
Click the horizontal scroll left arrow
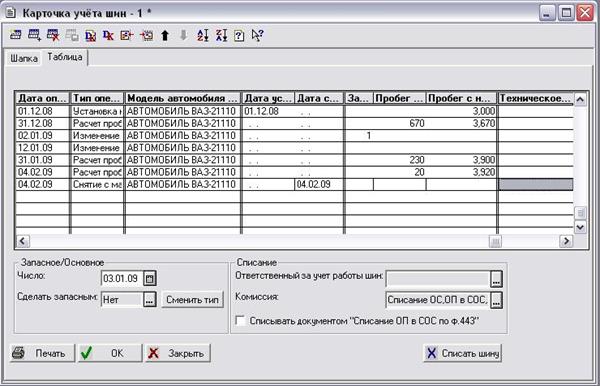pos(22,241)
